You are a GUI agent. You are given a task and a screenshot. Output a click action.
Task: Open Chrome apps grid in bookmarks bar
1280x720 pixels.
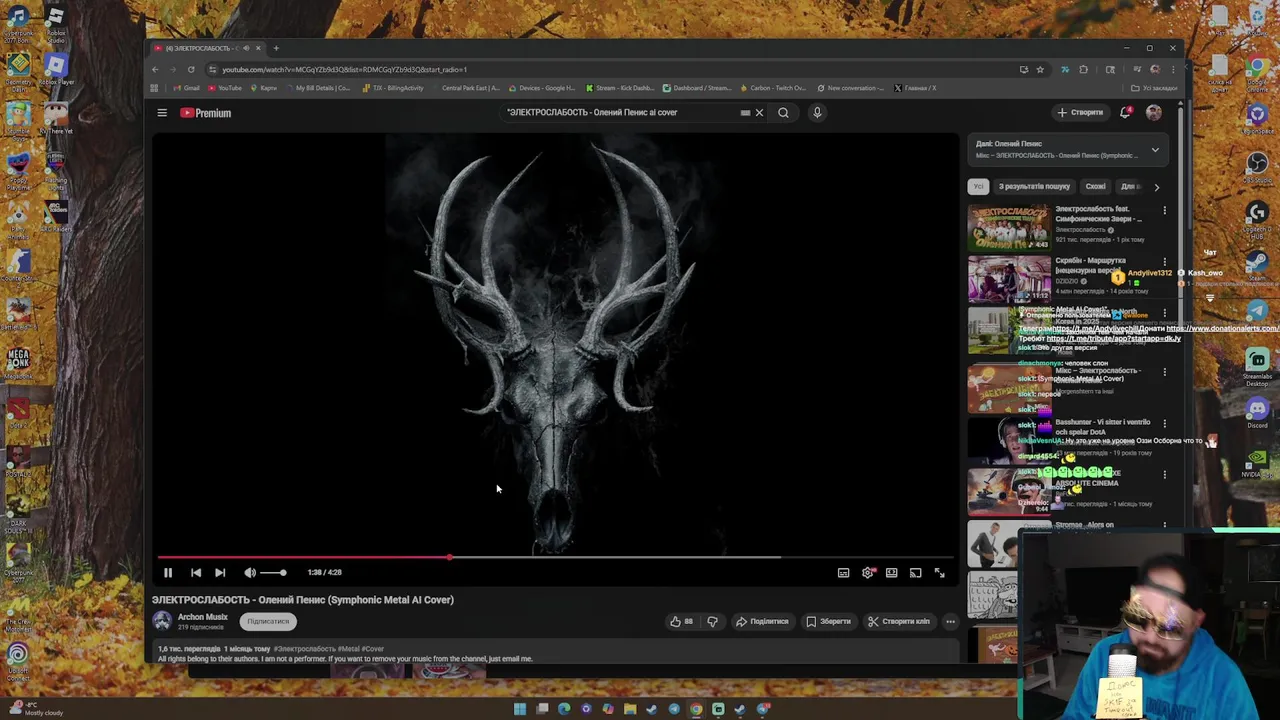click(x=154, y=88)
